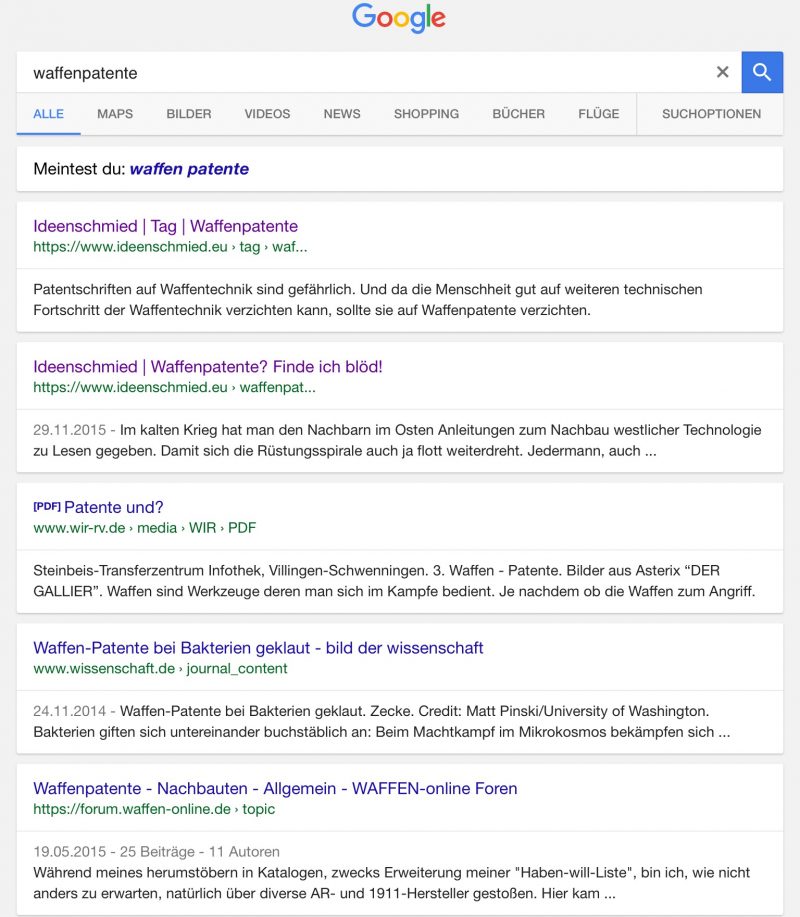Open 'Waffen-Patente bei Bakterien geklaut' result
800x917 pixels.
pyautogui.click(x=258, y=648)
